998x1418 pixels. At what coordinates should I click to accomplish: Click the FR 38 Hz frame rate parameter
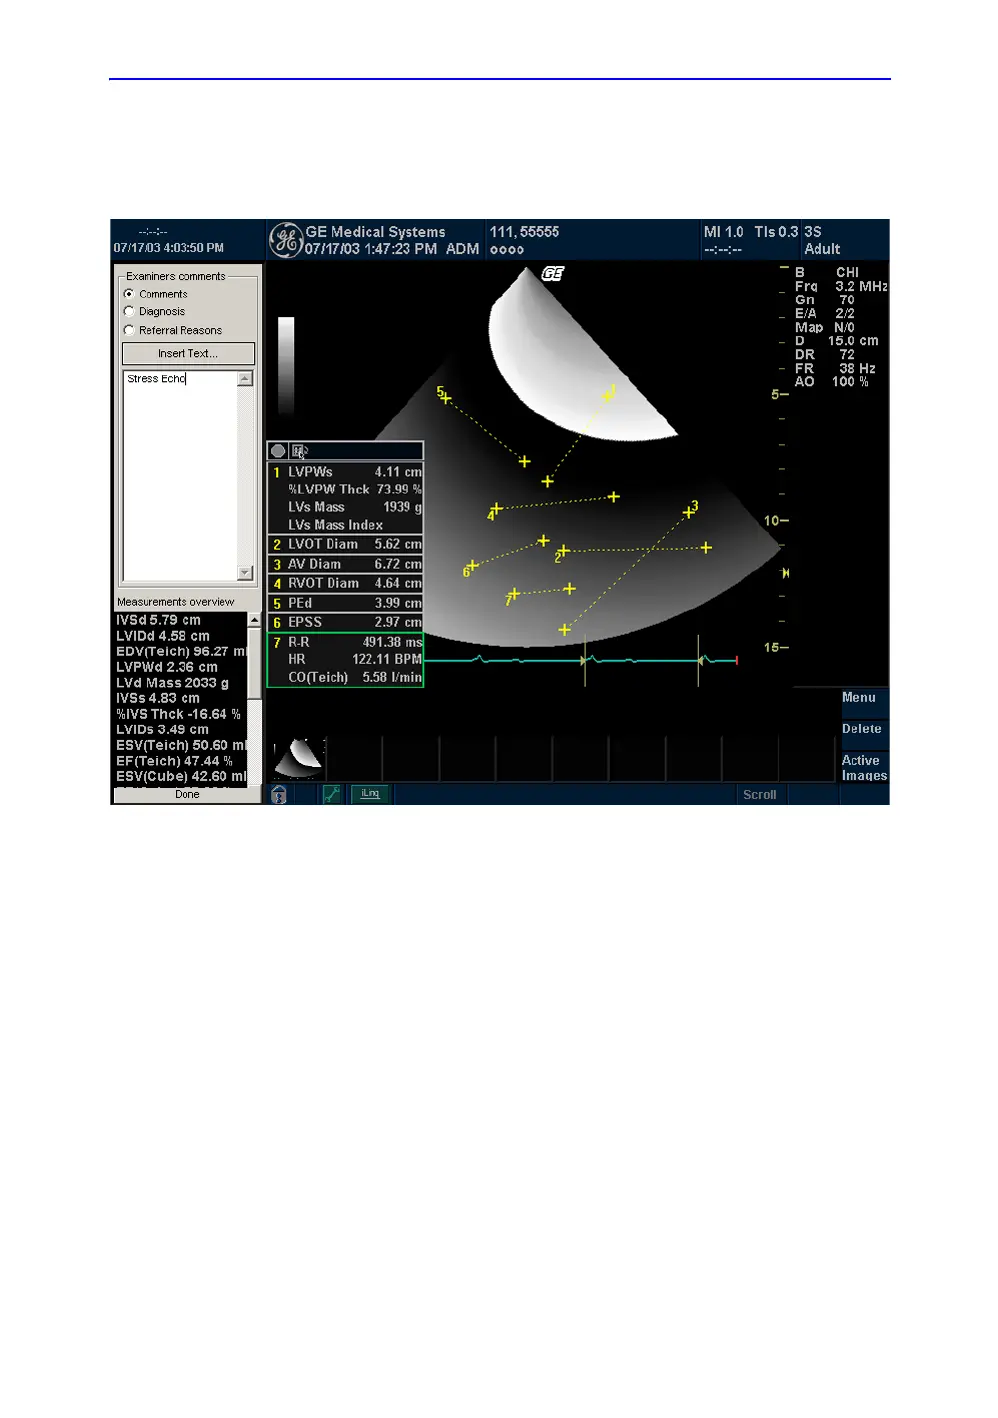835,369
